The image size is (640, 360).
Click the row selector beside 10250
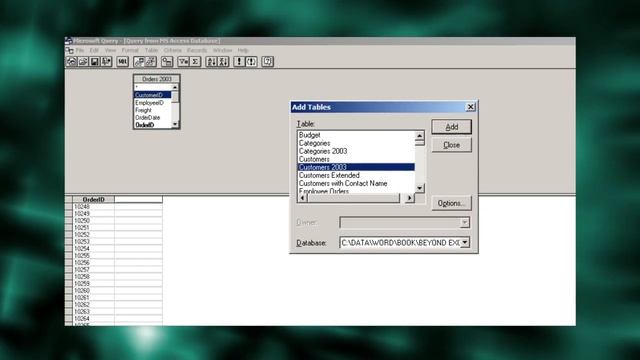[x=69, y=220]
